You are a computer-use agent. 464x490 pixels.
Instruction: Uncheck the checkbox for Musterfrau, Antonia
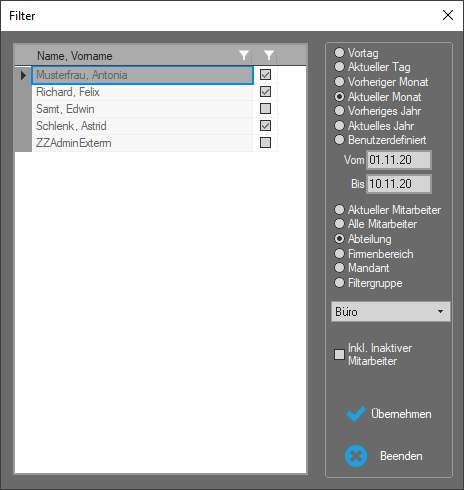pos(265,75)
